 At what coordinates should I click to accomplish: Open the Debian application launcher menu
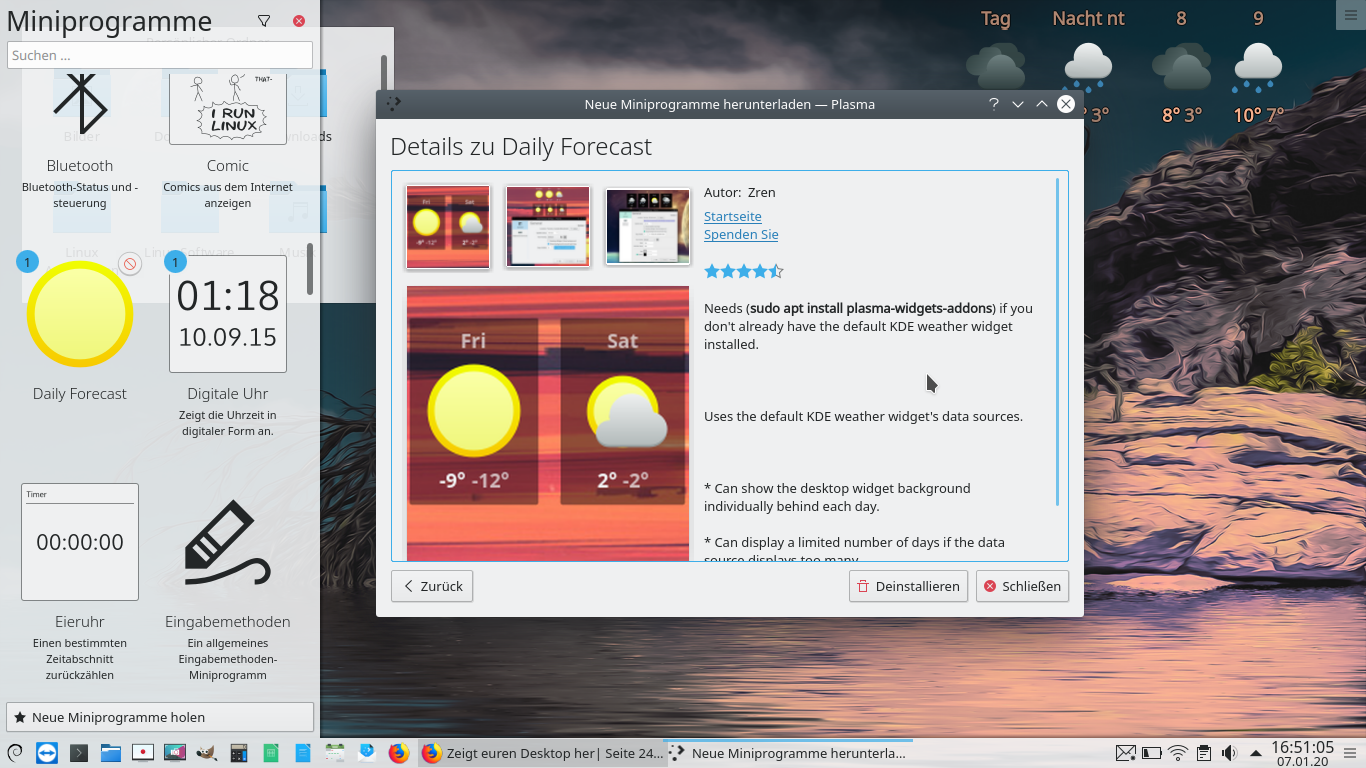(13, 753)
